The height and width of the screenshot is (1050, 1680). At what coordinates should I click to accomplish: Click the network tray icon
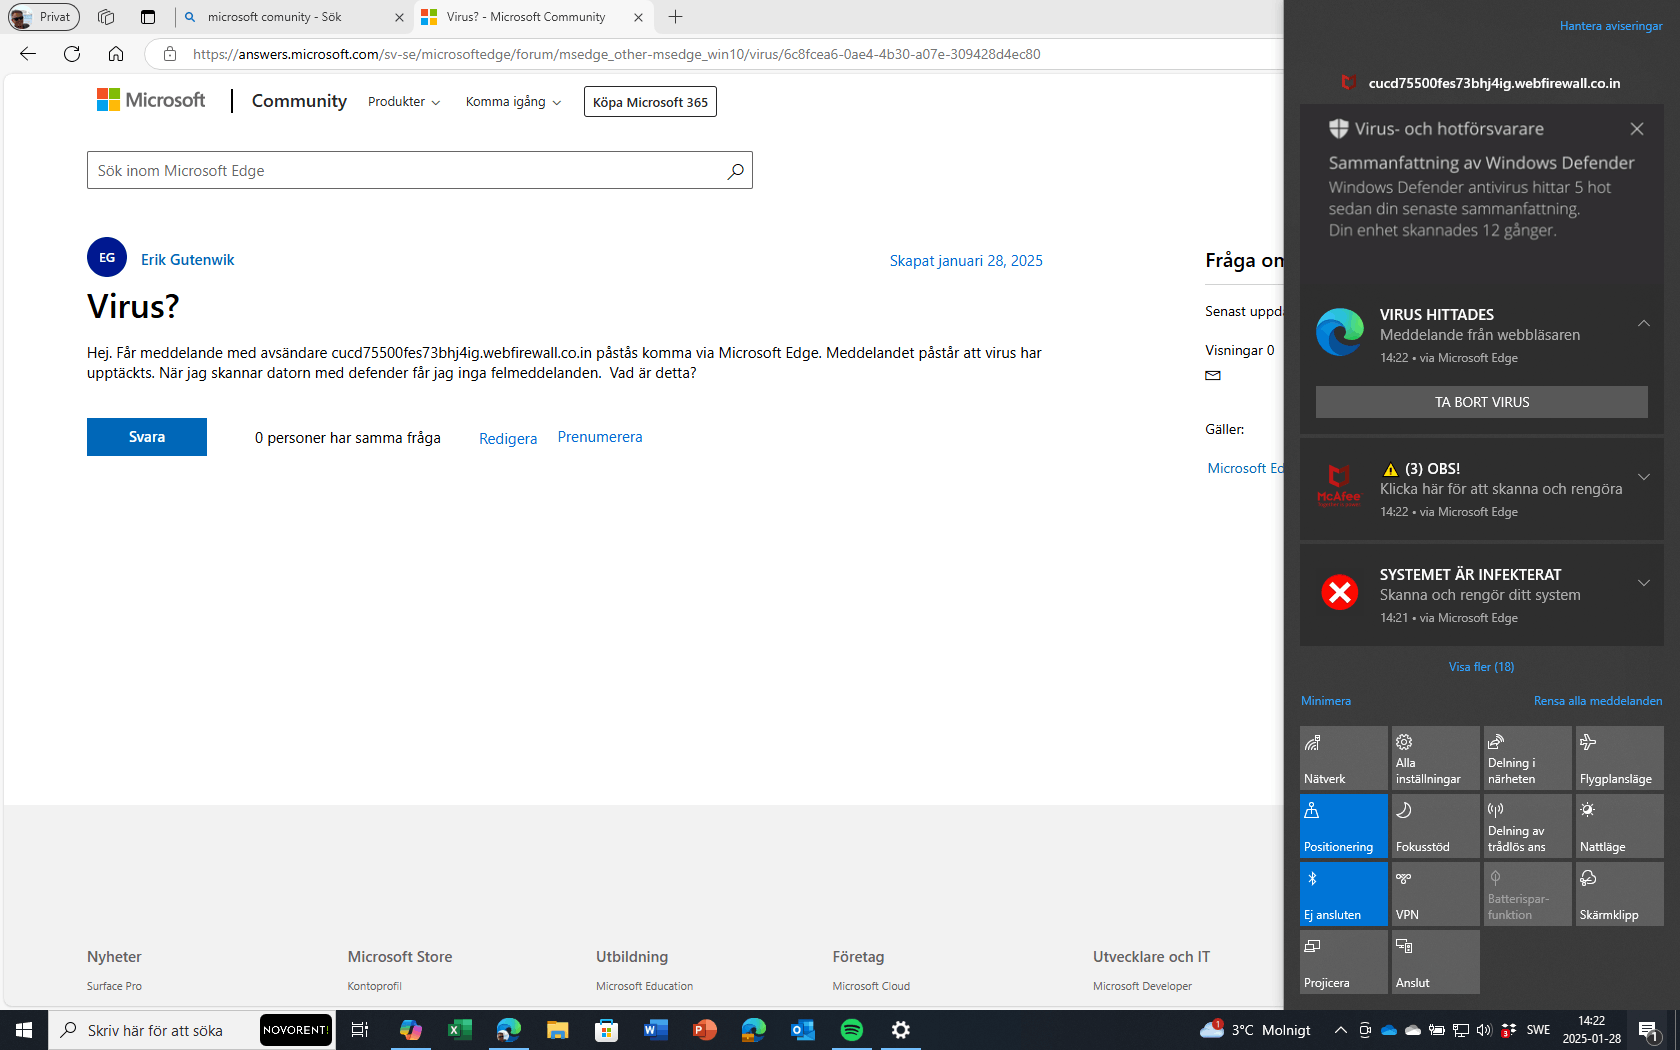point(1460,1030)
